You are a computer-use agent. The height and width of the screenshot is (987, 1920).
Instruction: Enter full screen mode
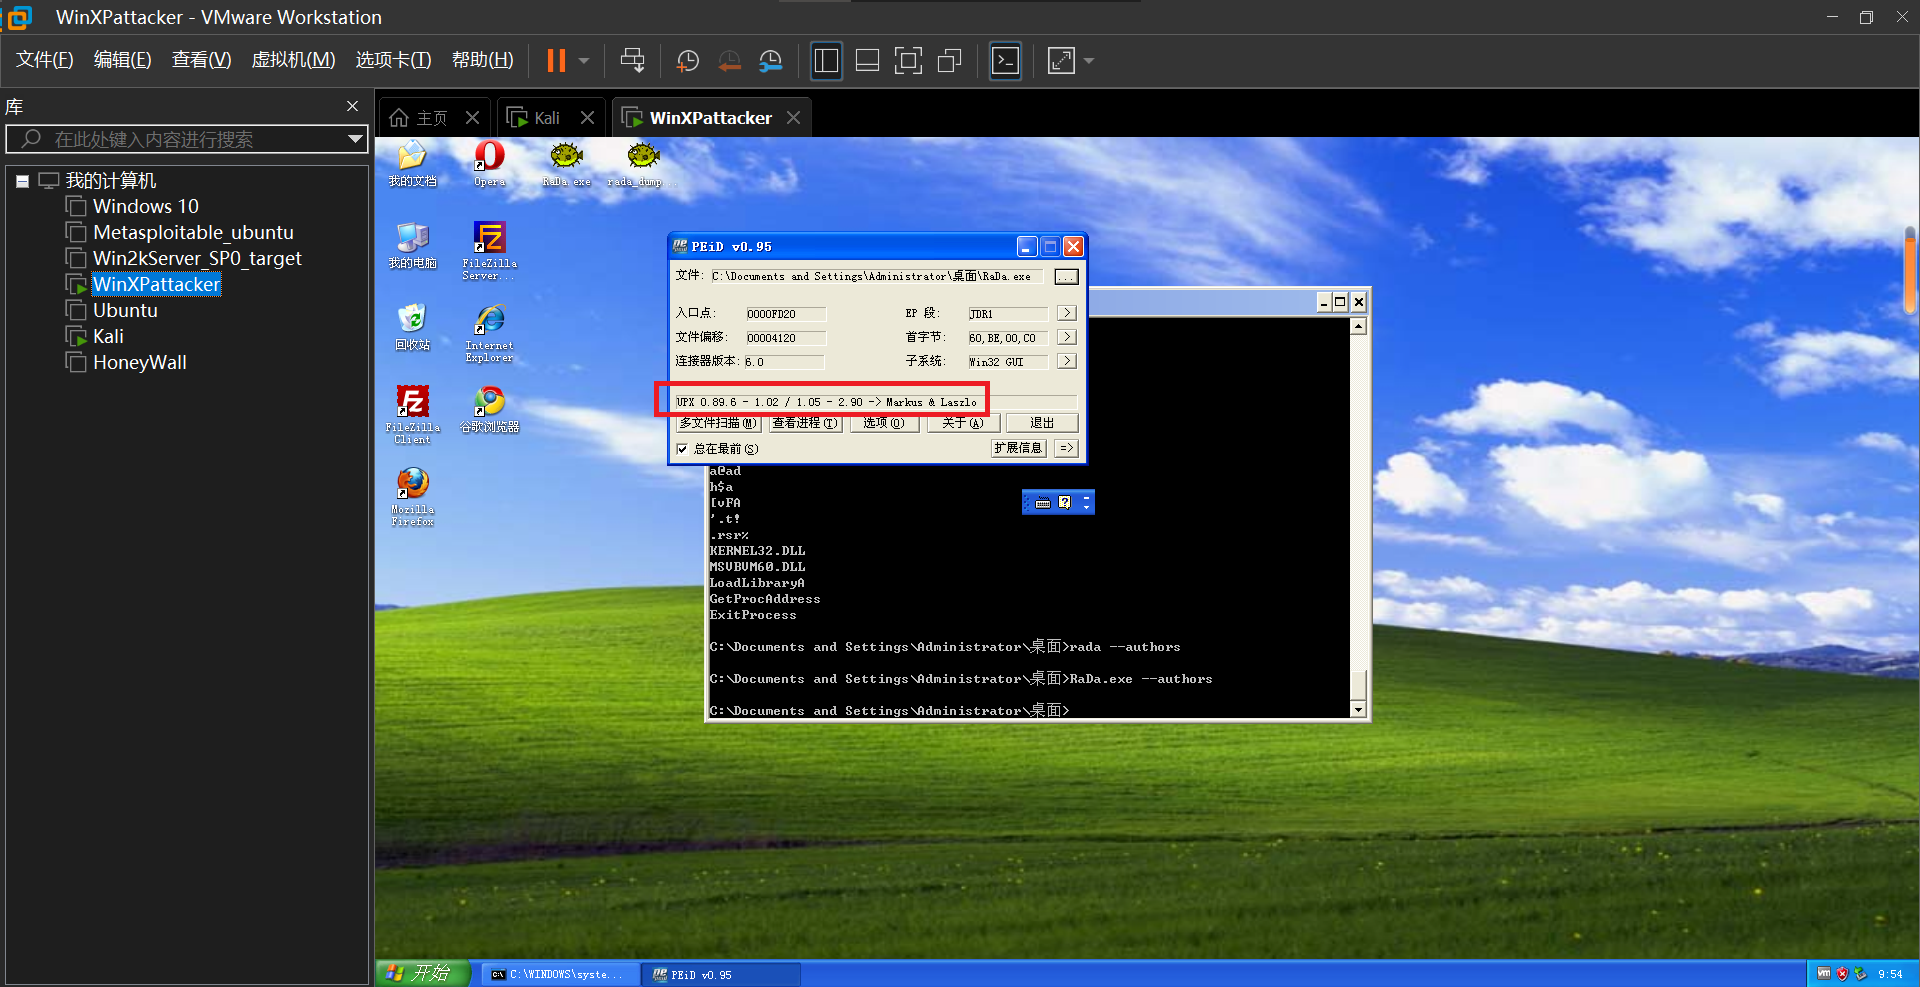click(908, 61)
